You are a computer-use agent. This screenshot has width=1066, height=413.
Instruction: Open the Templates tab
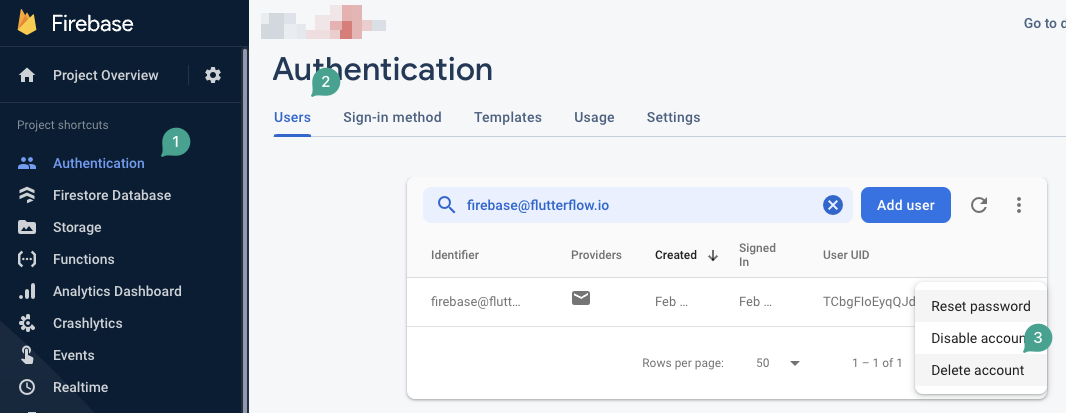pos(508,117)
